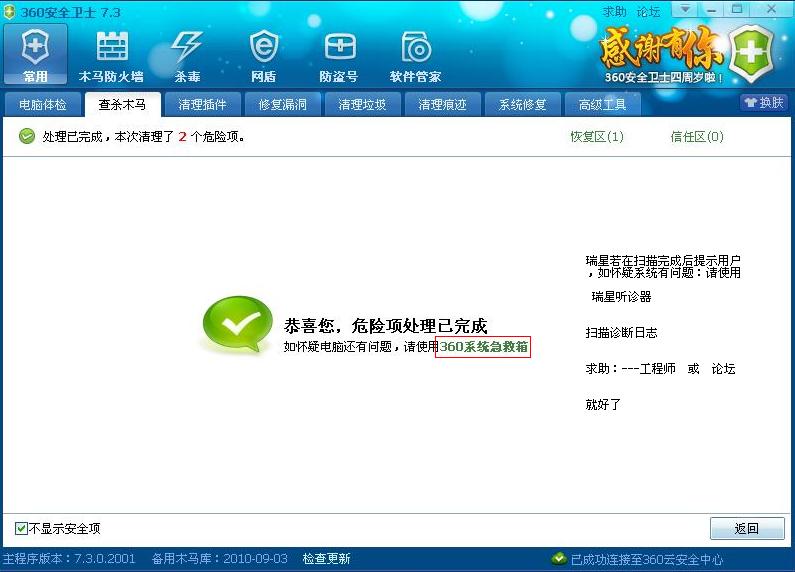Minimize the 360安全卫士 window
Screen dimensions: 795x572
tap(711, 9)
